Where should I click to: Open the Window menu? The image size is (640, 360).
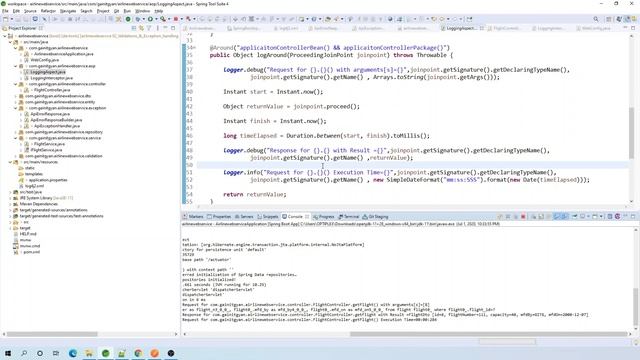[x=142, y=11]
